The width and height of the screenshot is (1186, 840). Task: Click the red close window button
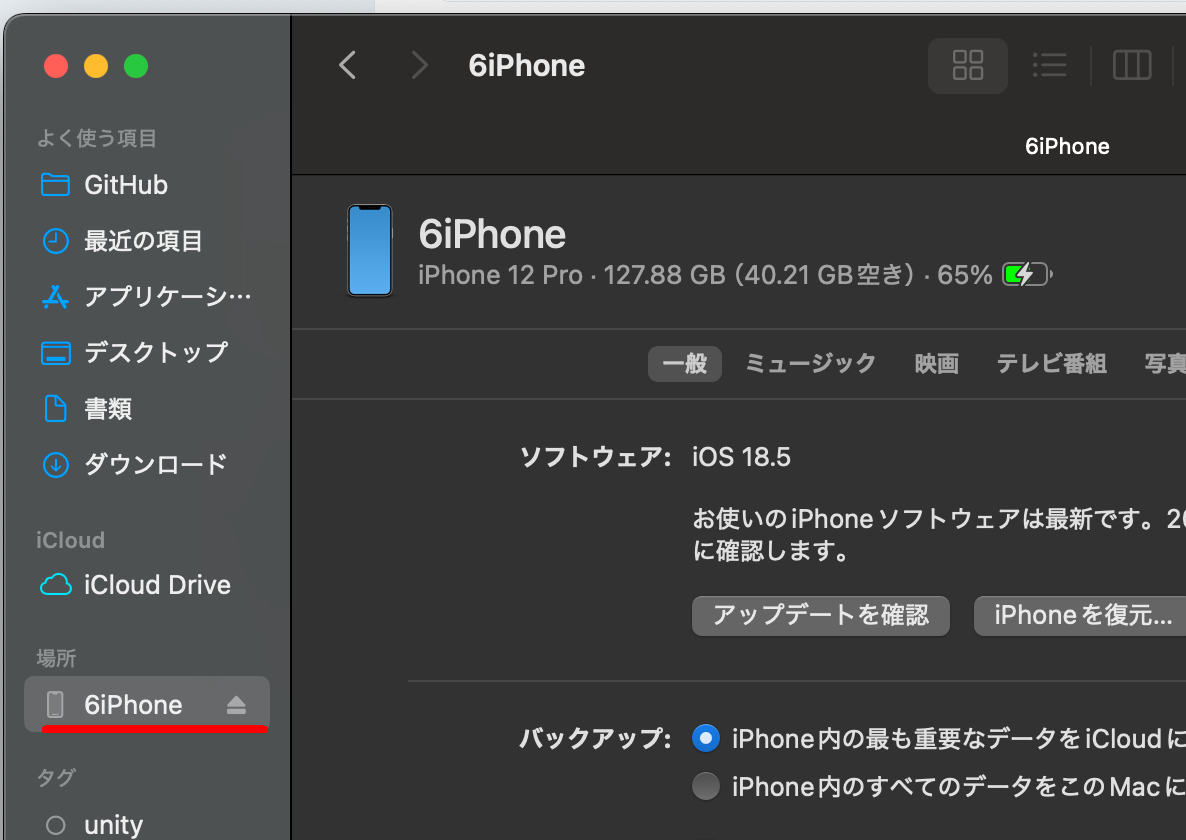coord(56,66)
